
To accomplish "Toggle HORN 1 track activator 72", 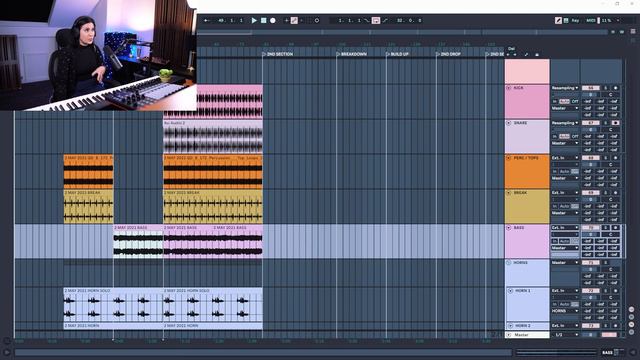I will tap(590, 291).
